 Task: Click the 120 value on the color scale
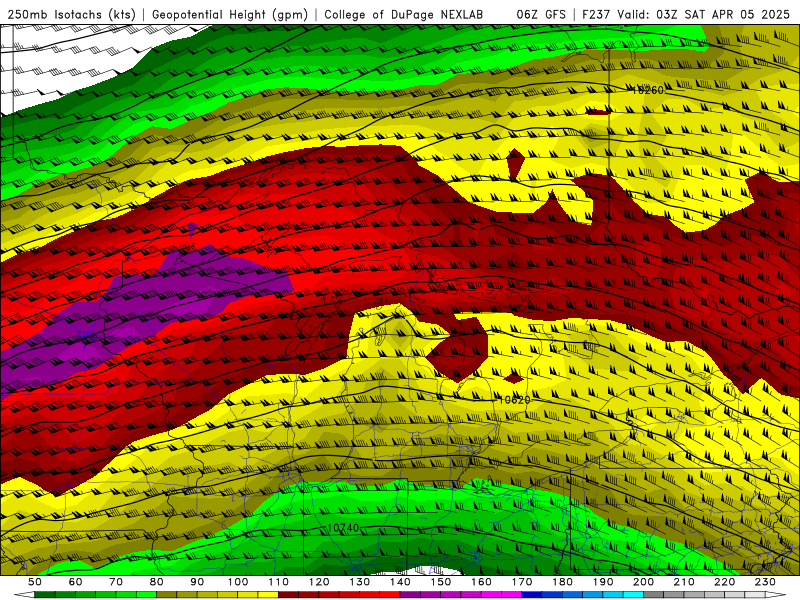[319, 582]
